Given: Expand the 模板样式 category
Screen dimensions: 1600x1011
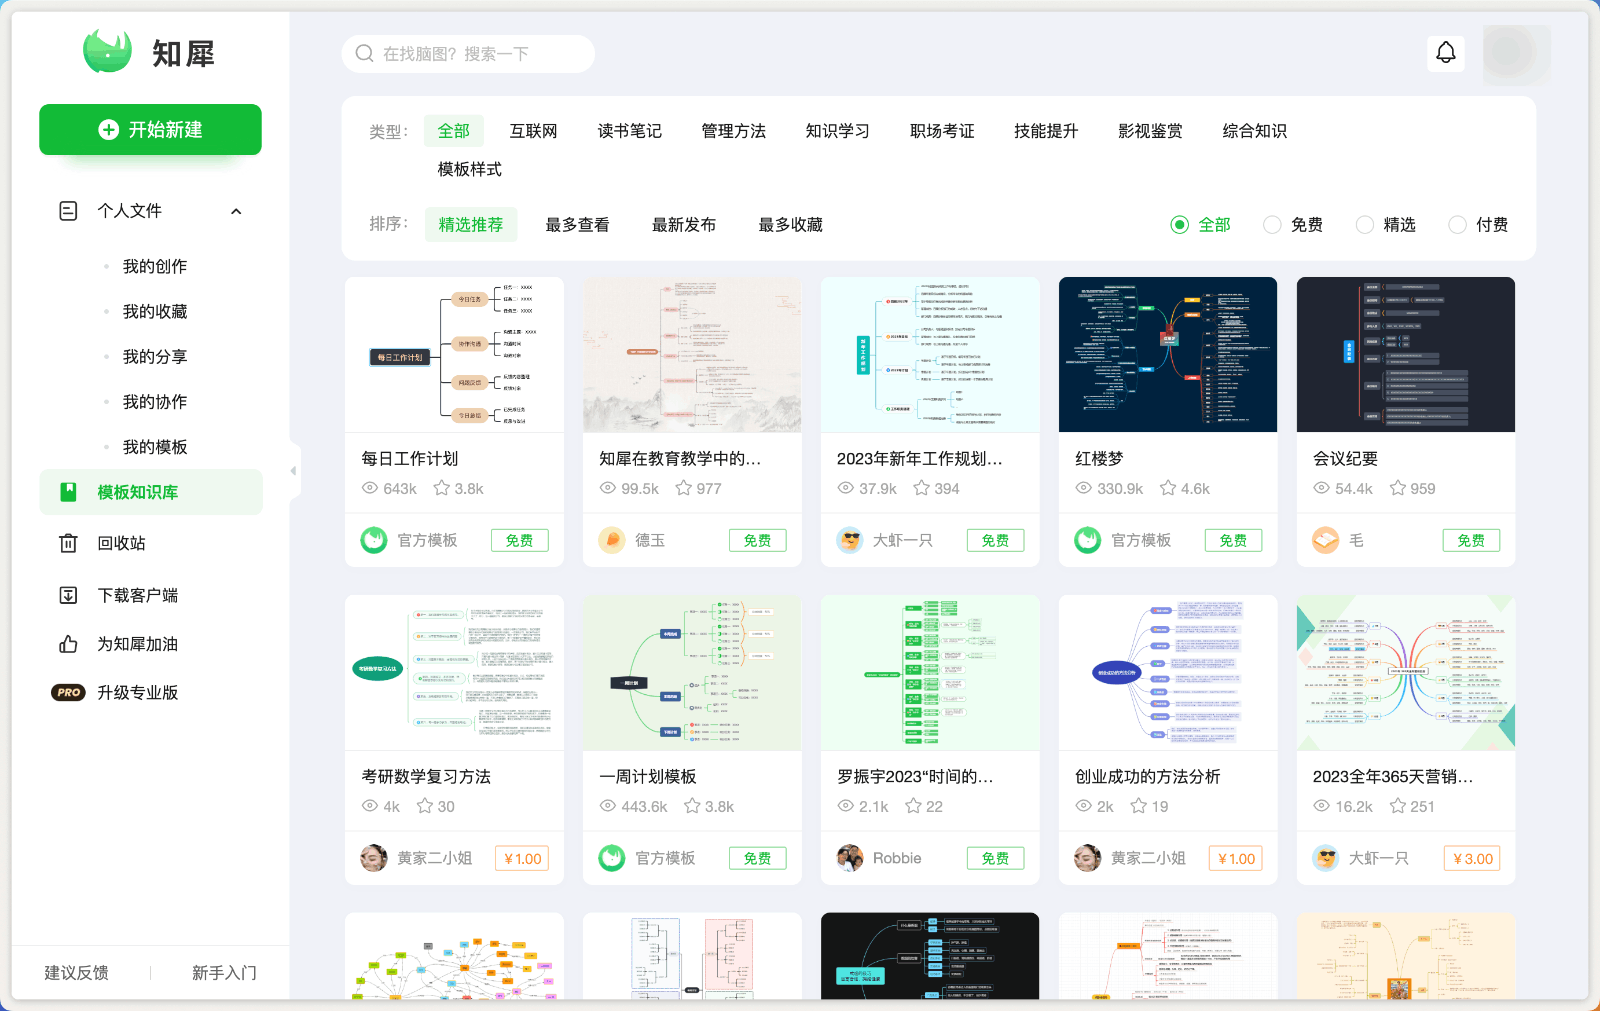Looking at the screenshot, I should 467,169.
